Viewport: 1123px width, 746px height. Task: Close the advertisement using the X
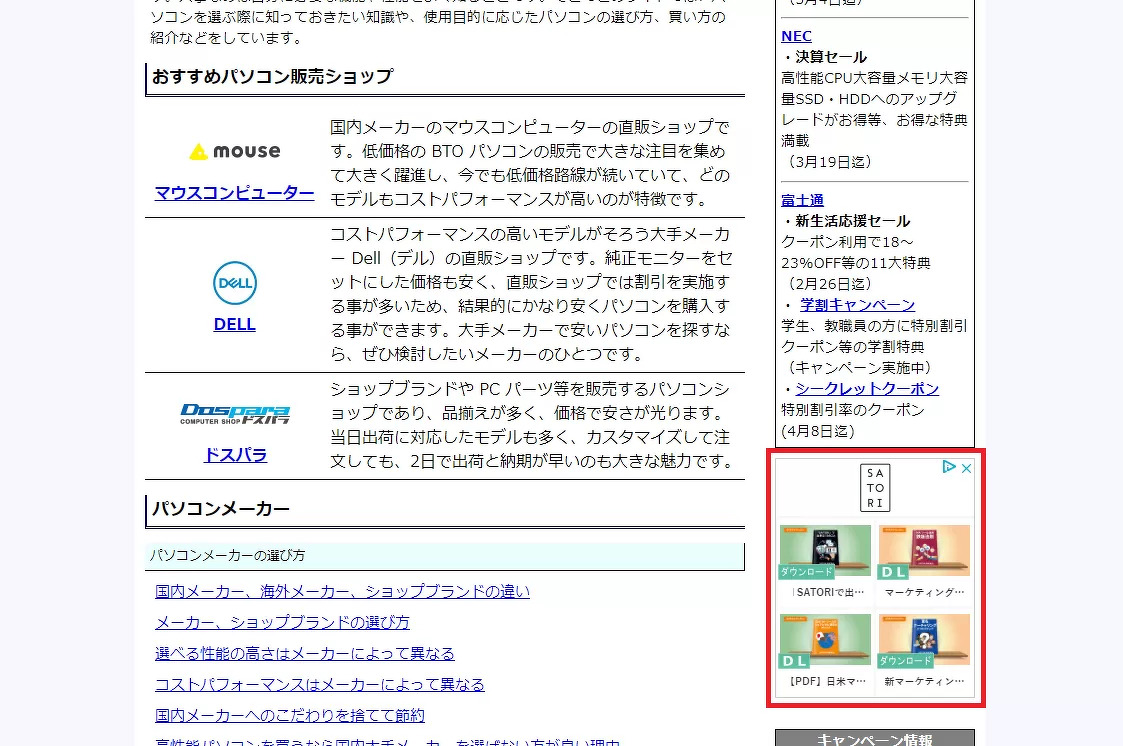[x=967, y=468]
